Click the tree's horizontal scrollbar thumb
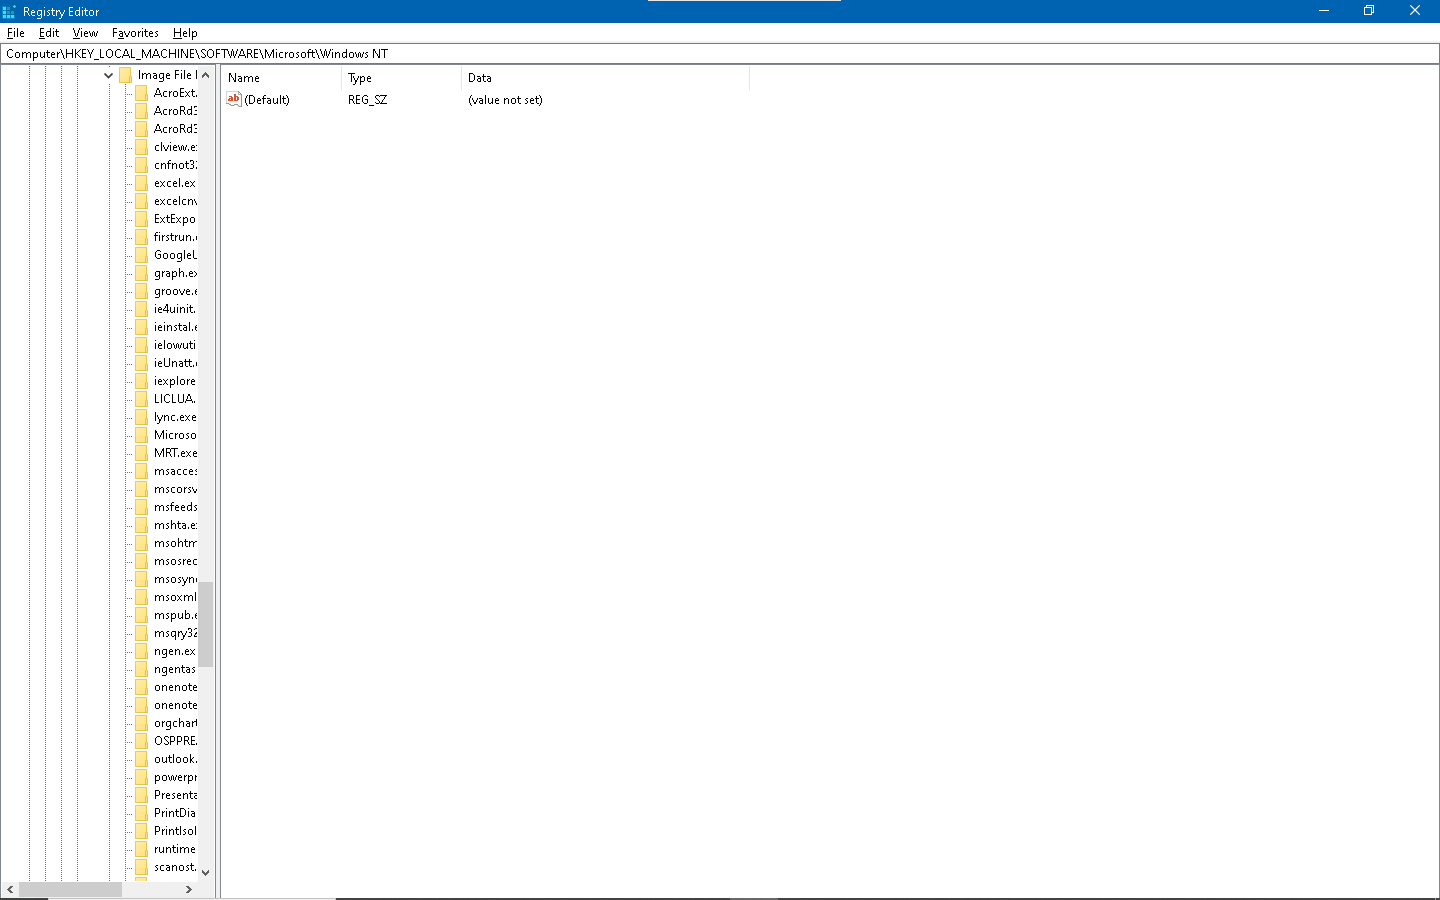This screenshot has height=900, width=1440. 70,889
